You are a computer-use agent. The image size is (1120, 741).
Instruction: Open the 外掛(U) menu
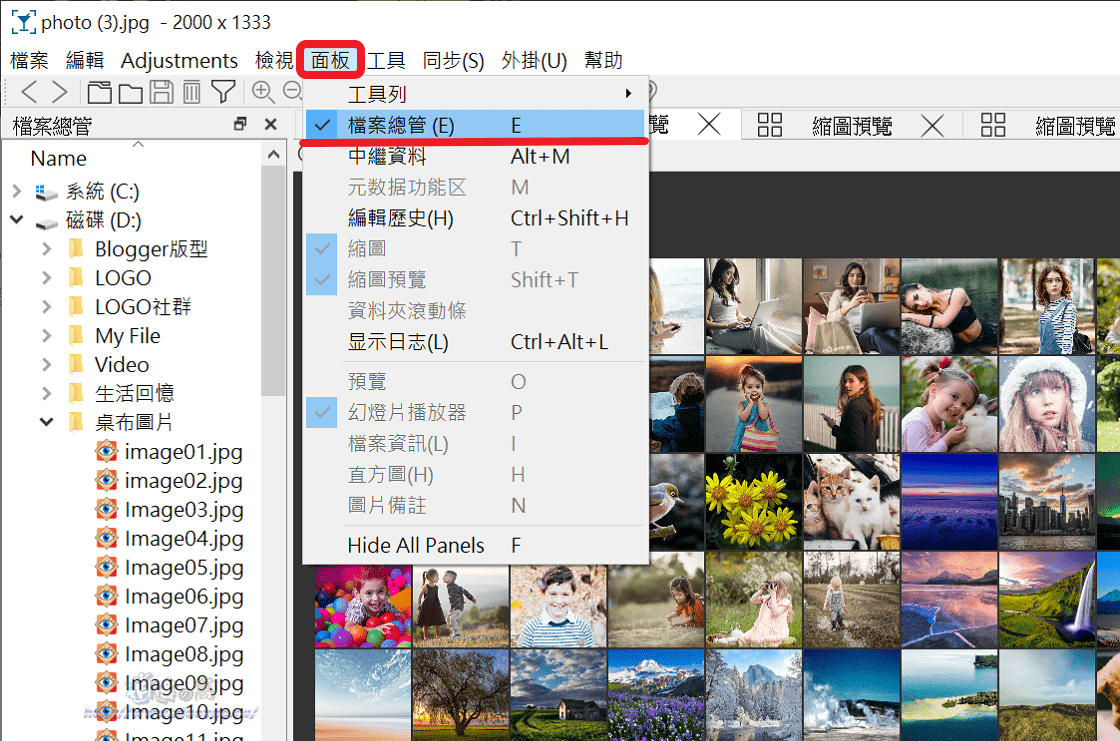click(x=534, y=60)
